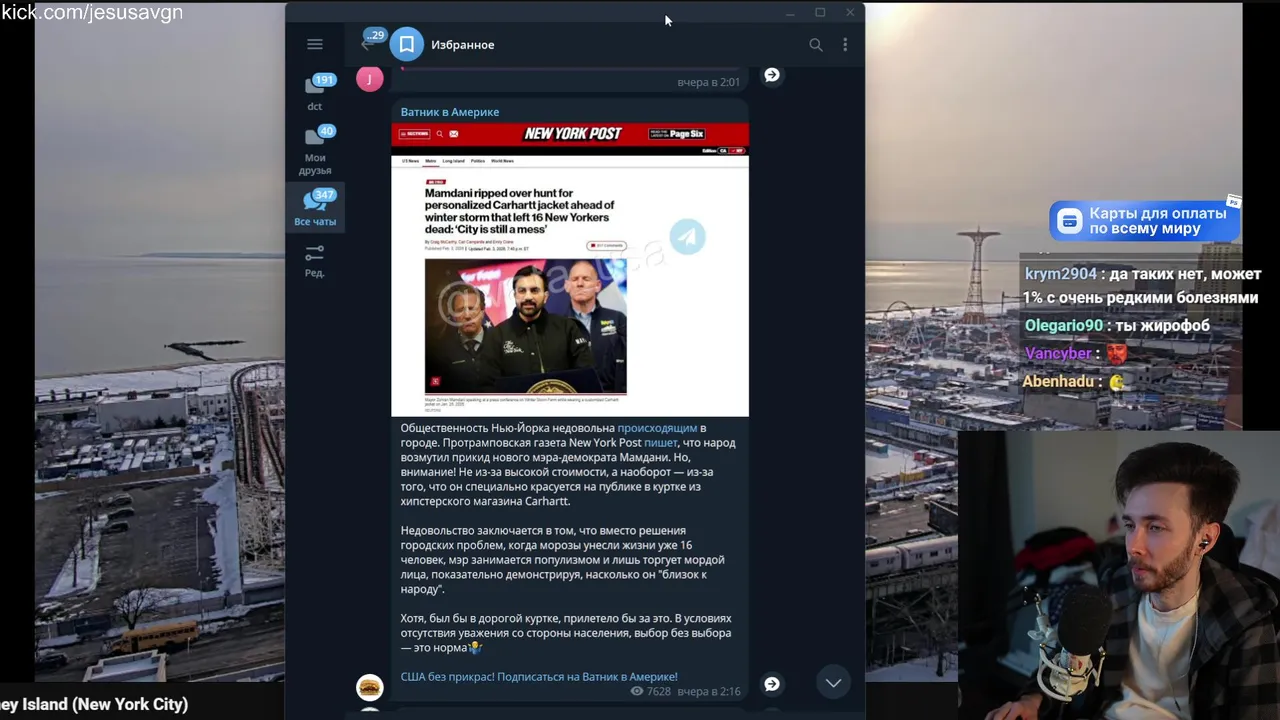Click the Coney Island (New York City) caption
This screenshot has height=720, width=1280.
tap(94, 704)
